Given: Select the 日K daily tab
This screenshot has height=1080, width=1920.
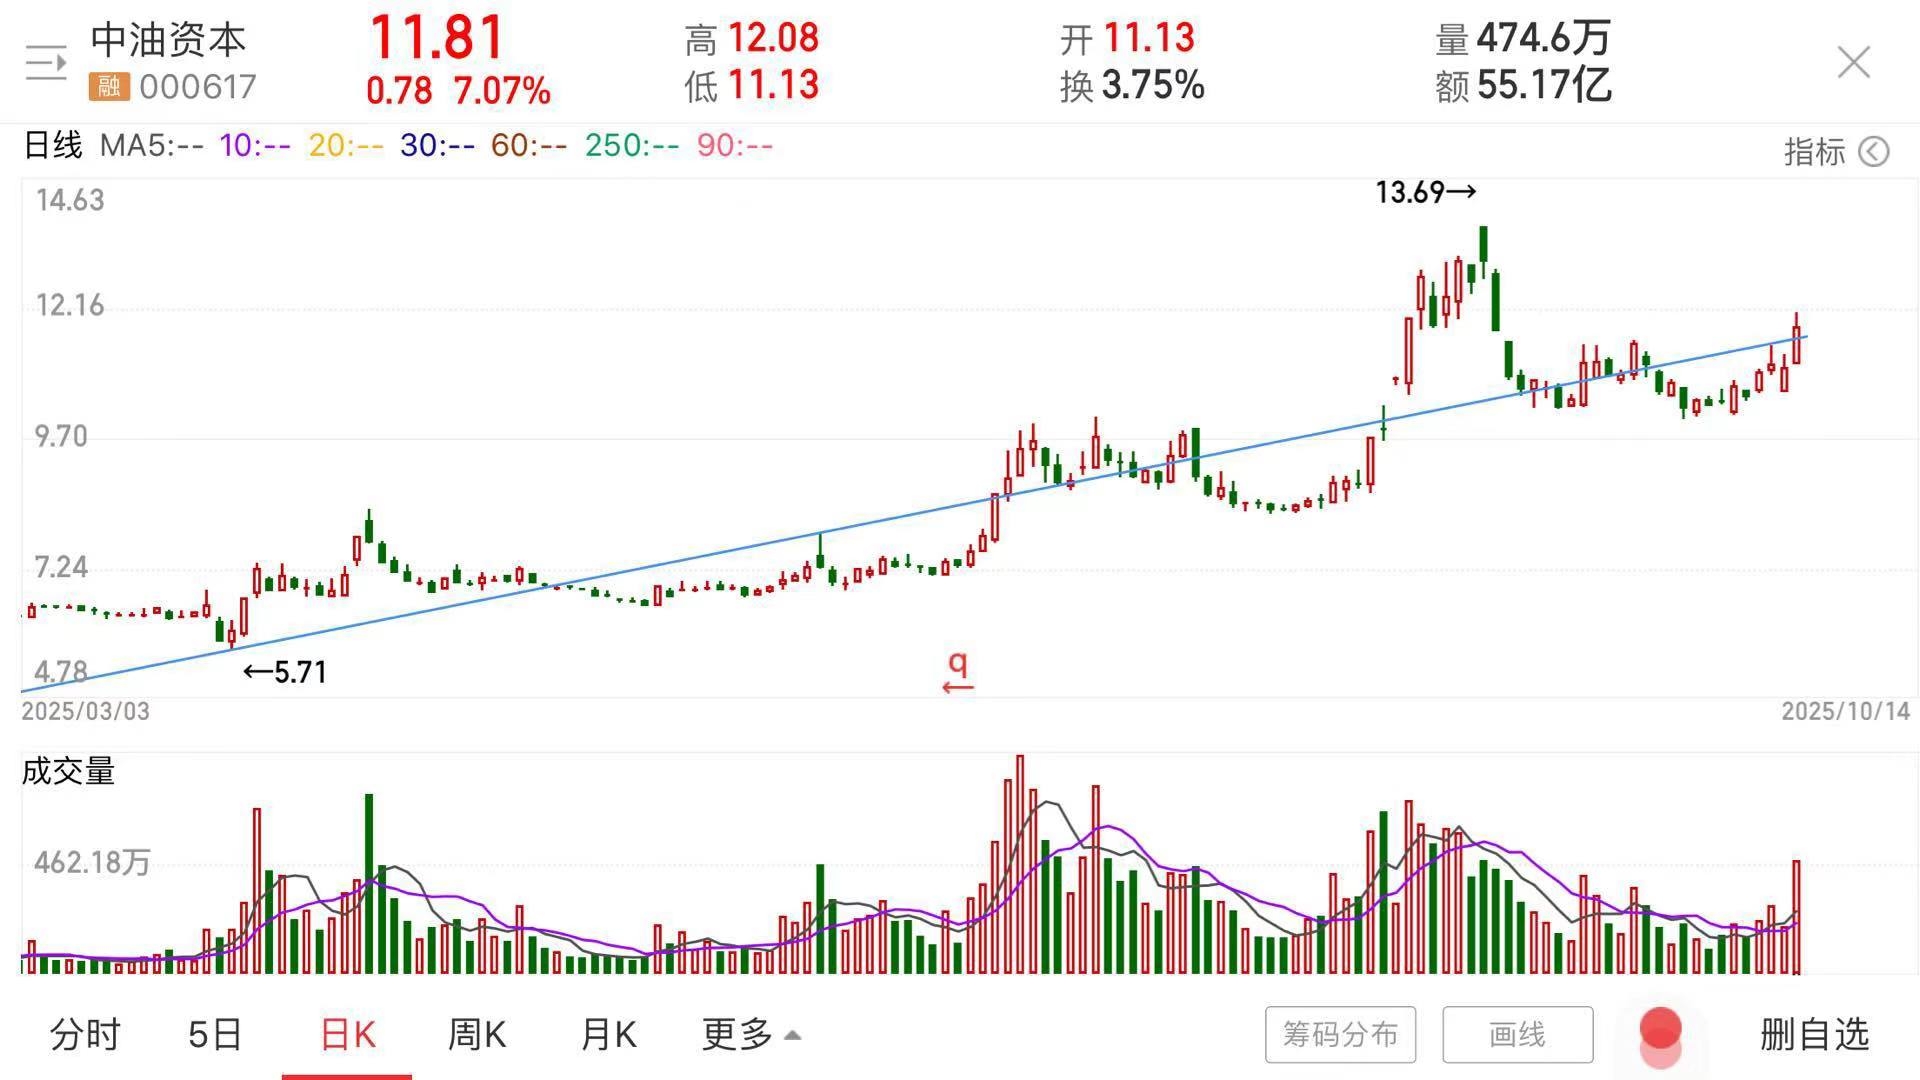Looking at the screenshot, I should coord(347,1034).
